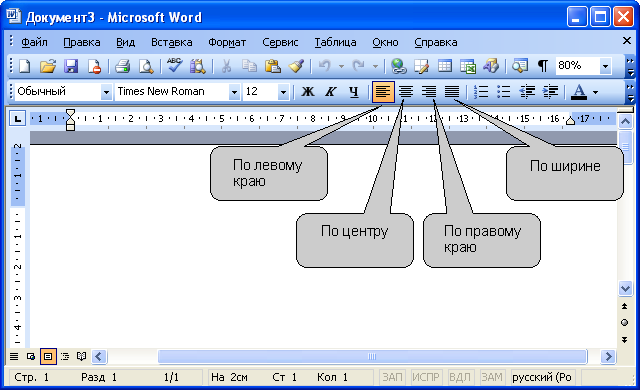This screenshot has width=640, height=390.
Task: Expand undo history dropdown arrow
Action: (341, 66)
